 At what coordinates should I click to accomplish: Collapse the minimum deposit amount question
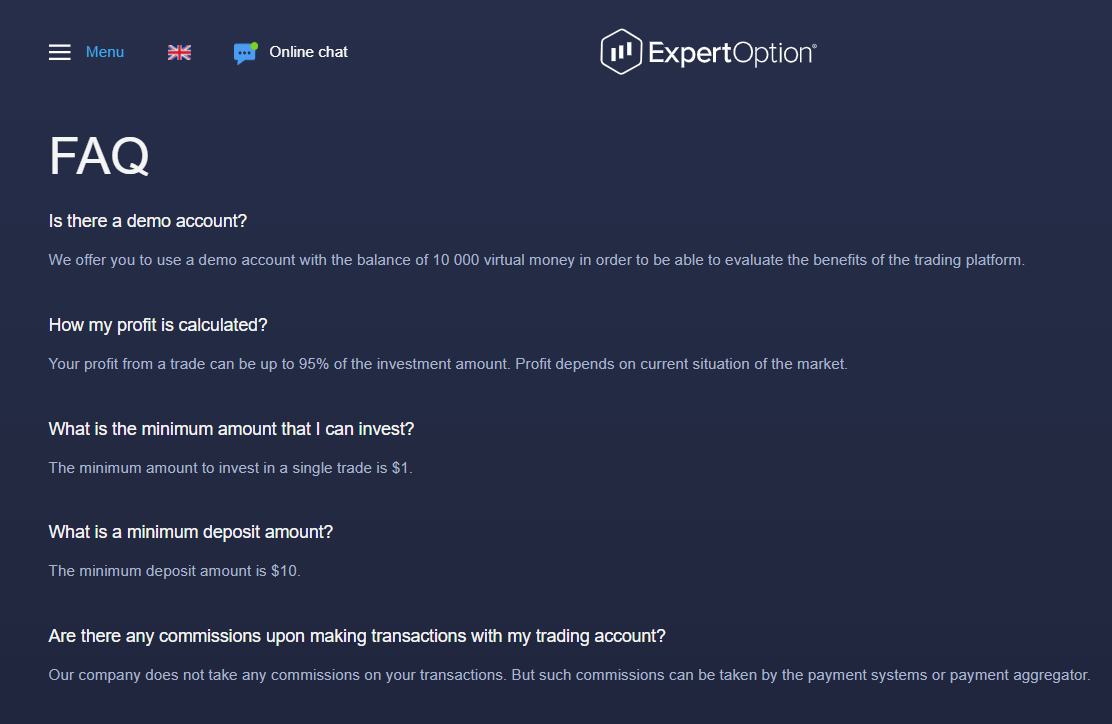click(x=190, y=531)
